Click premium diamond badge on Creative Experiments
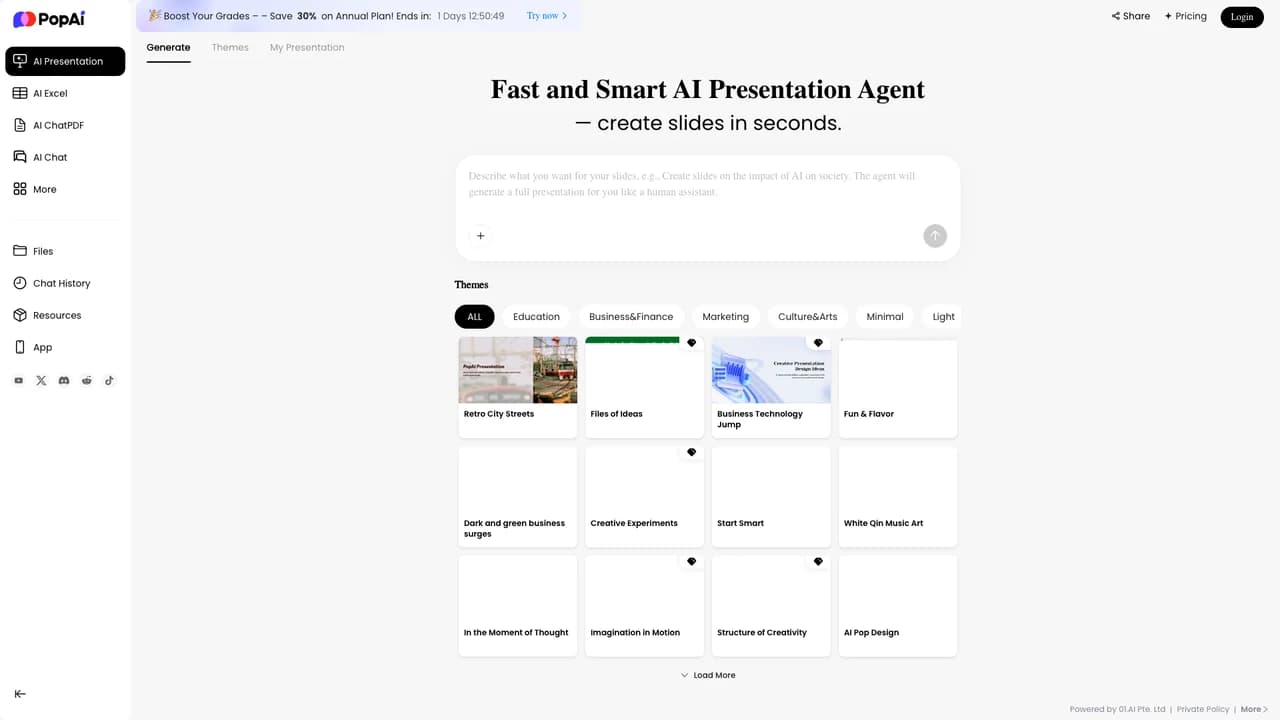 coord(691,452)
